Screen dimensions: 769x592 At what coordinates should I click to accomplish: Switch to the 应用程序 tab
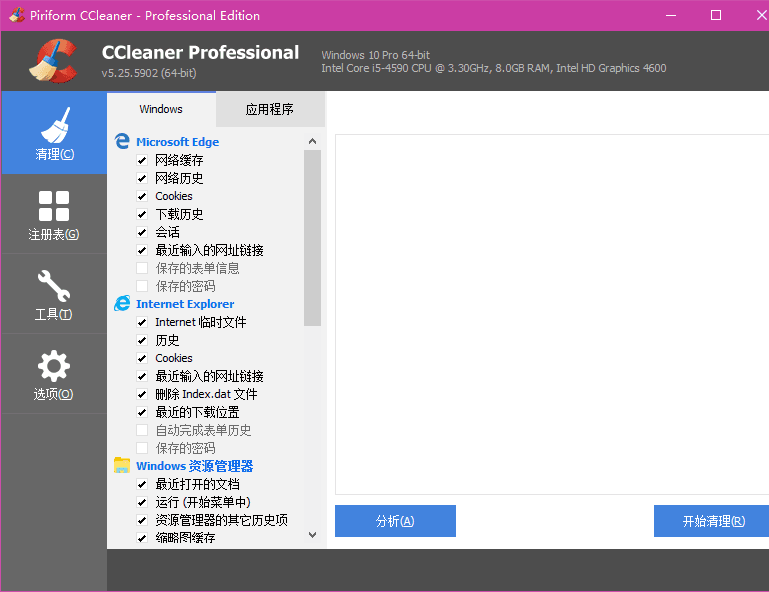[x=270, y=109]
